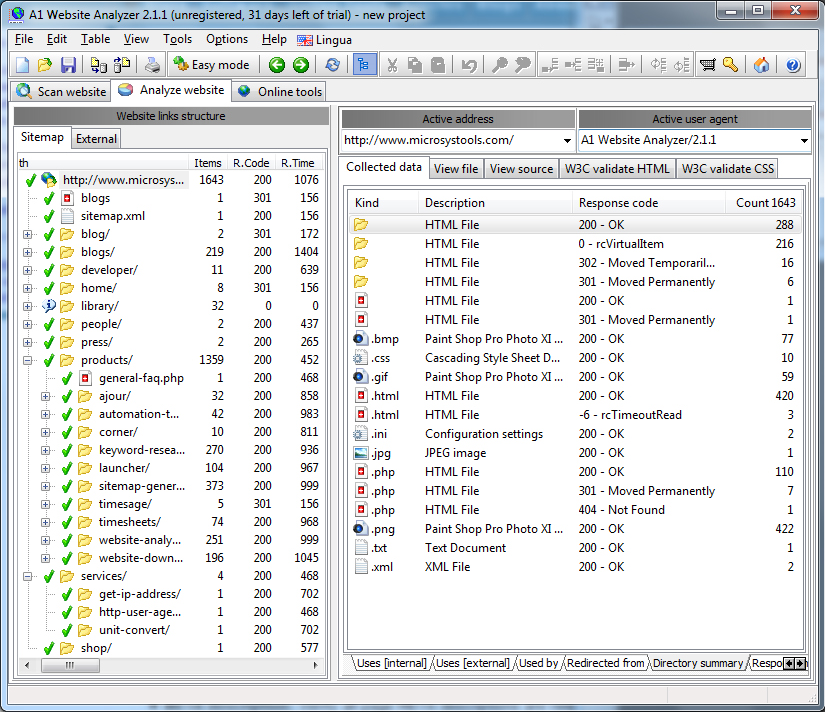Viewport: 825px width, 712px height.
Task: Click the green back arrow icon
Action: pyautogui.click(x=277, y=65)
